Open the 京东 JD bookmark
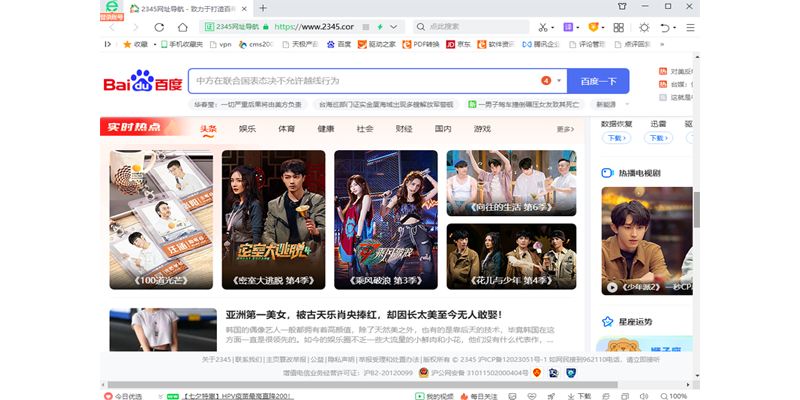The image size is (800, 400). (x=458, y=44)
